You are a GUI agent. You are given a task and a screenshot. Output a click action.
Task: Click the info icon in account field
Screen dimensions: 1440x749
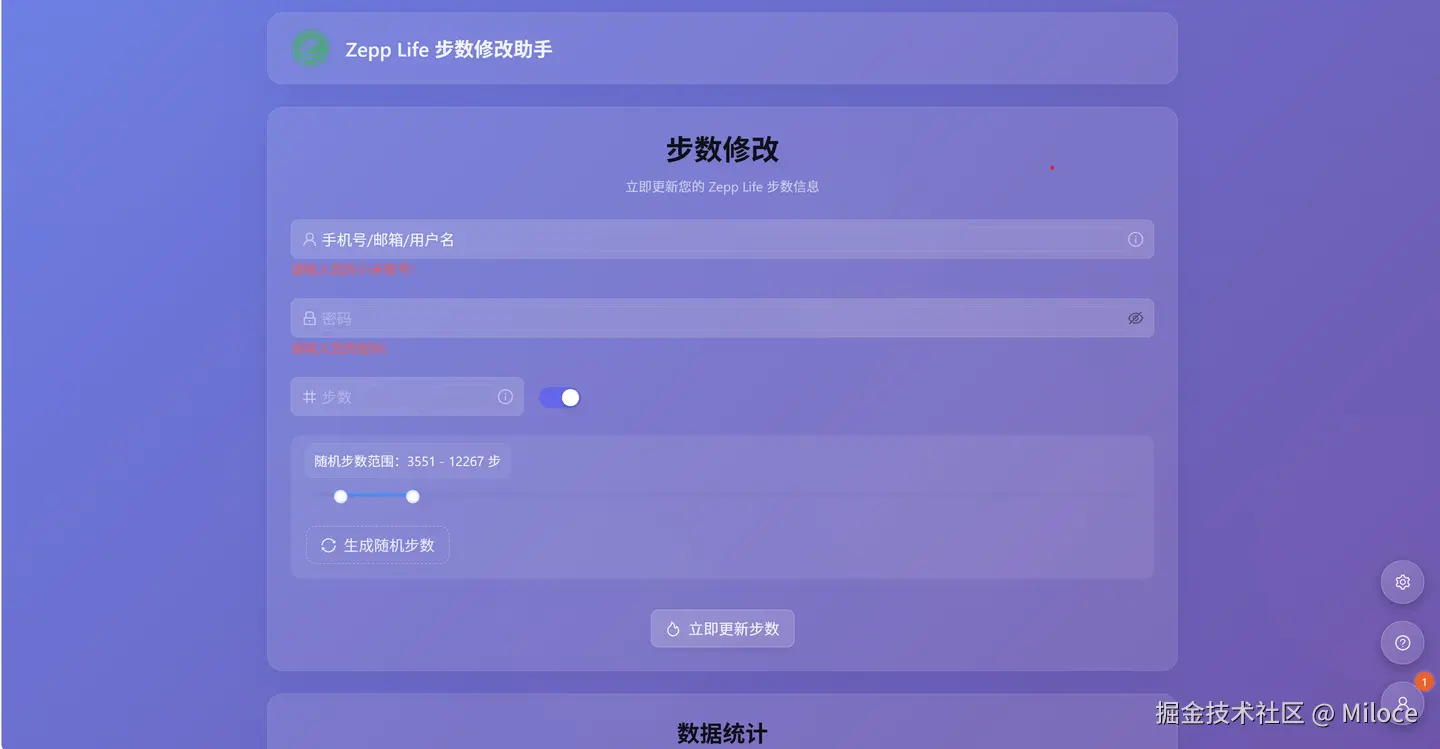(1135, 240)
